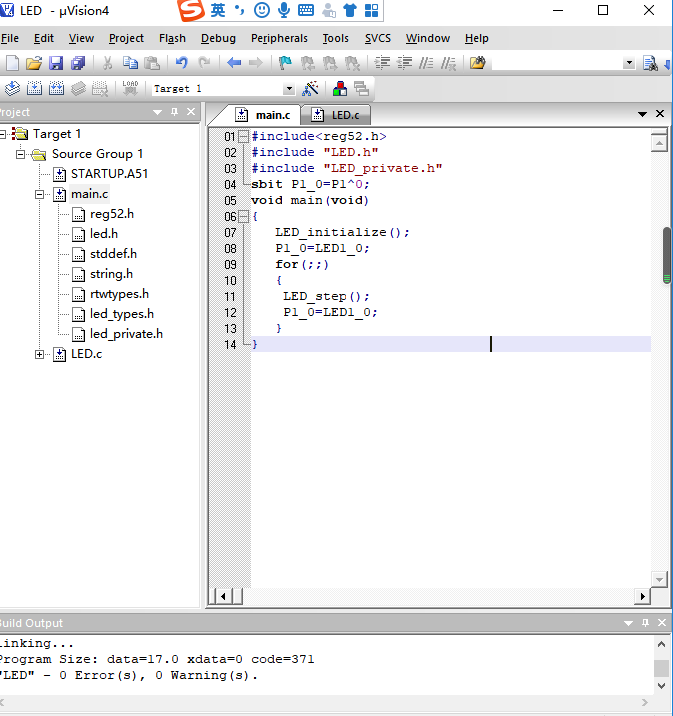The height and width of the screenshot is (716, 673).
Task: Redo the last edit
Action: [x=204, y=63]
